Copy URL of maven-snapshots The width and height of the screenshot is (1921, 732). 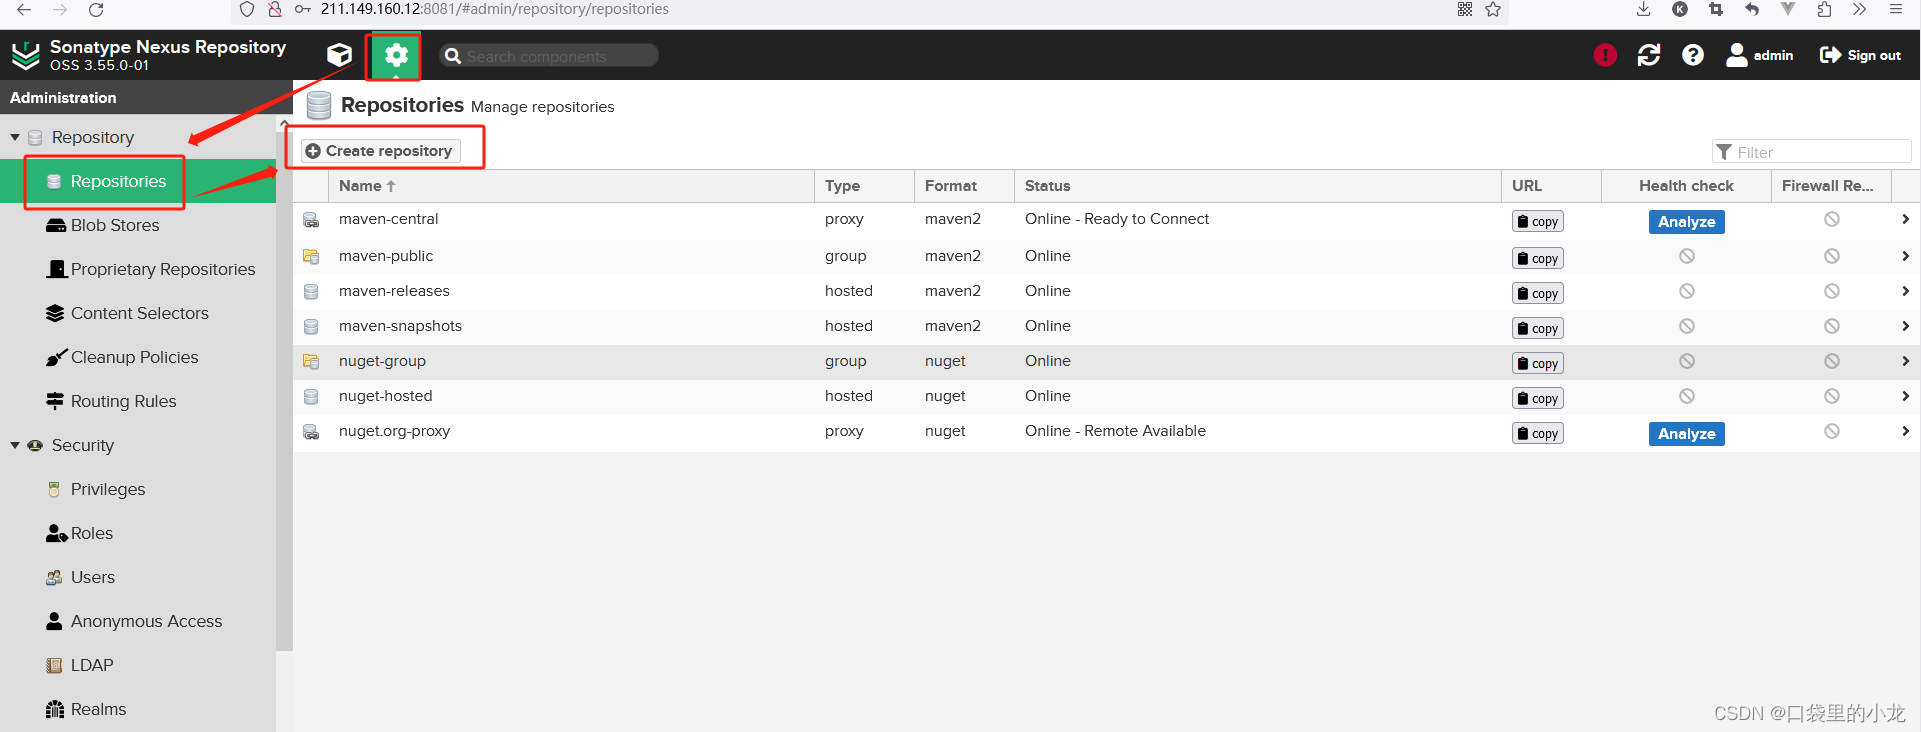tap(1537, 328)
